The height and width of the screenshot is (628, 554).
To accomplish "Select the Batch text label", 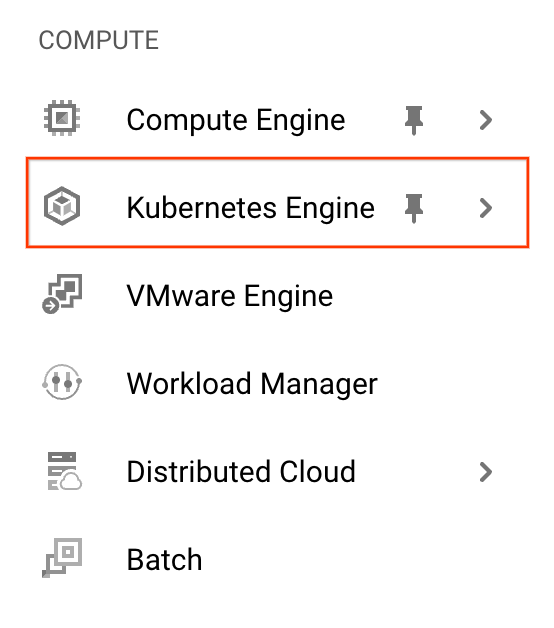I will [164, 560].
